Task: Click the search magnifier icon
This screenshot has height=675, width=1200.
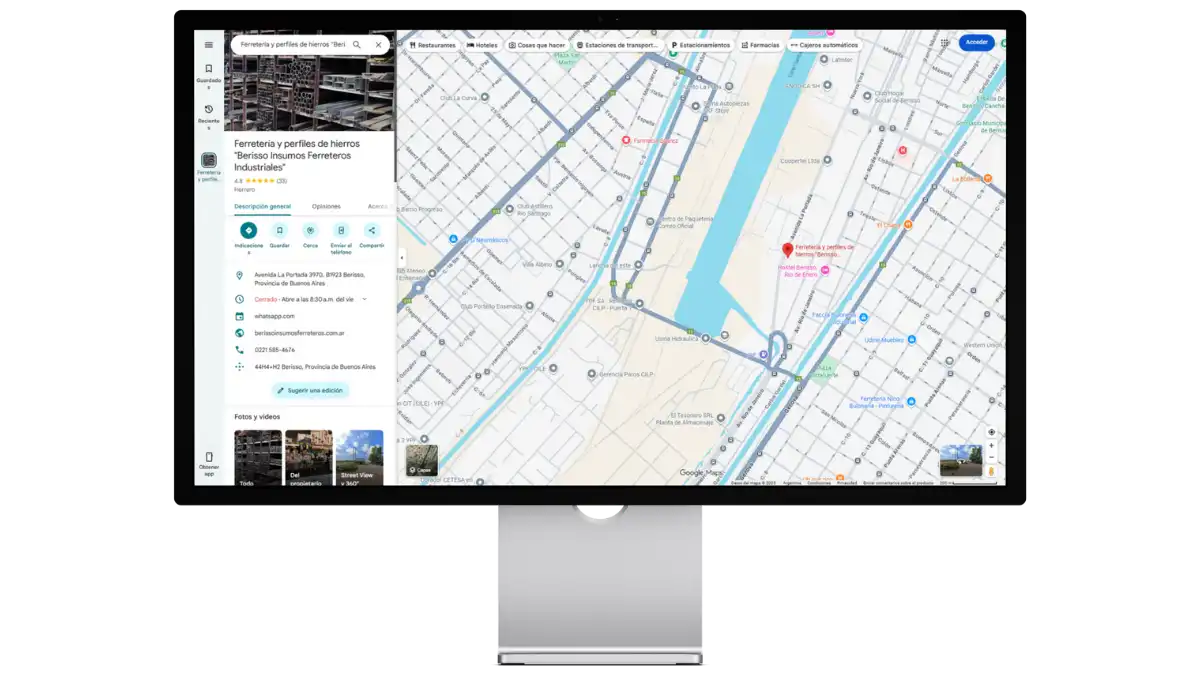Action: coord(357,45)
